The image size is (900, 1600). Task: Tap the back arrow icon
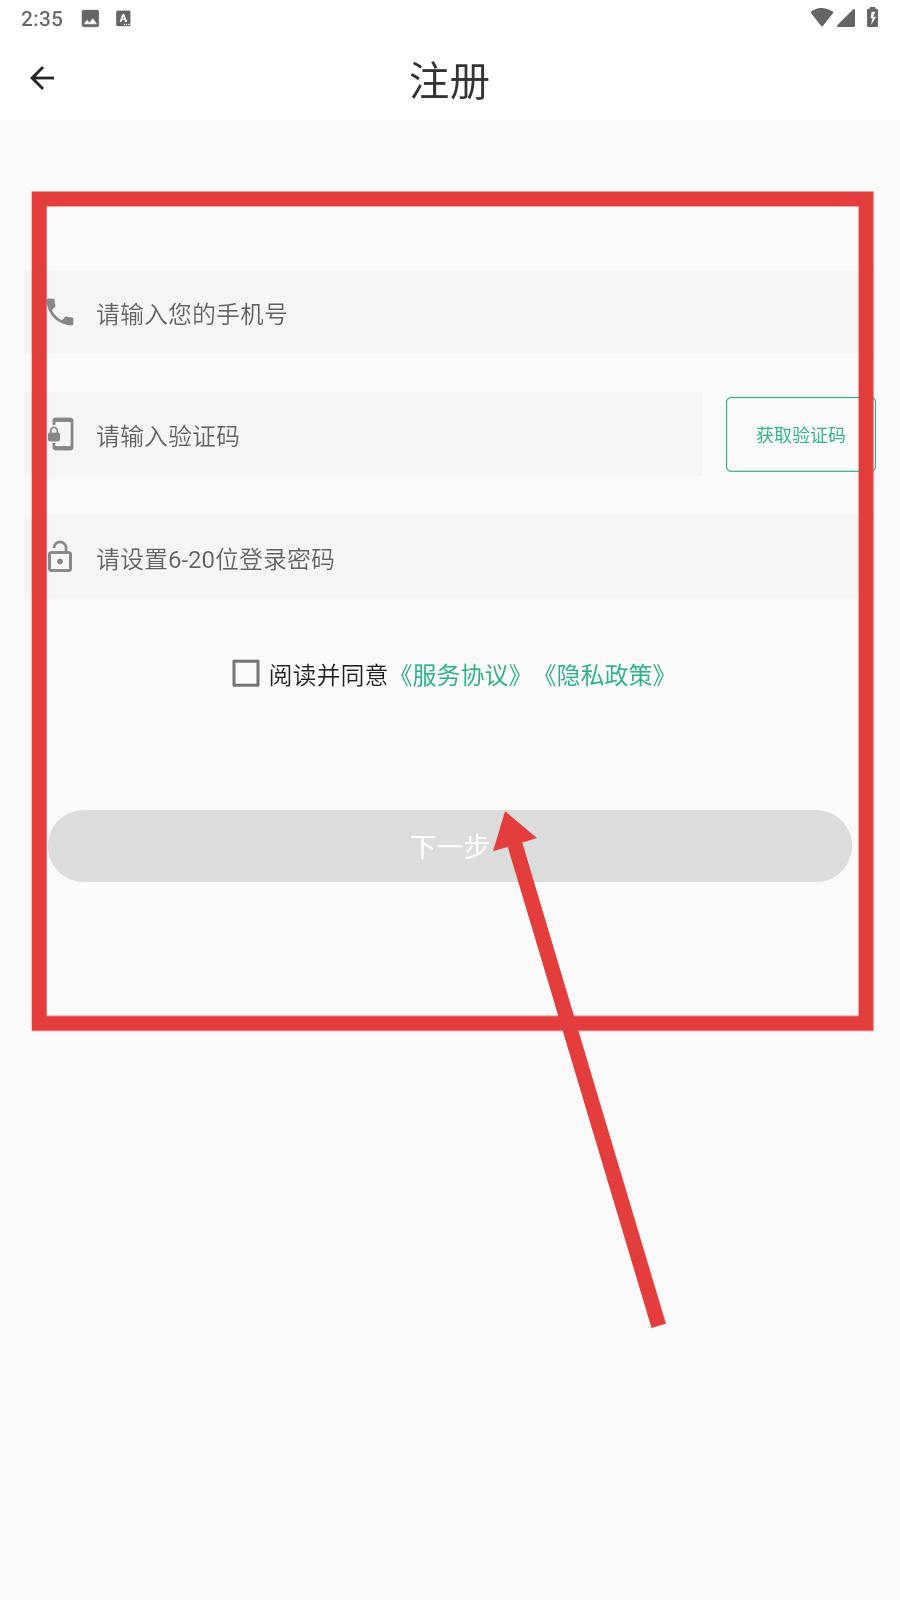(42, 78)
